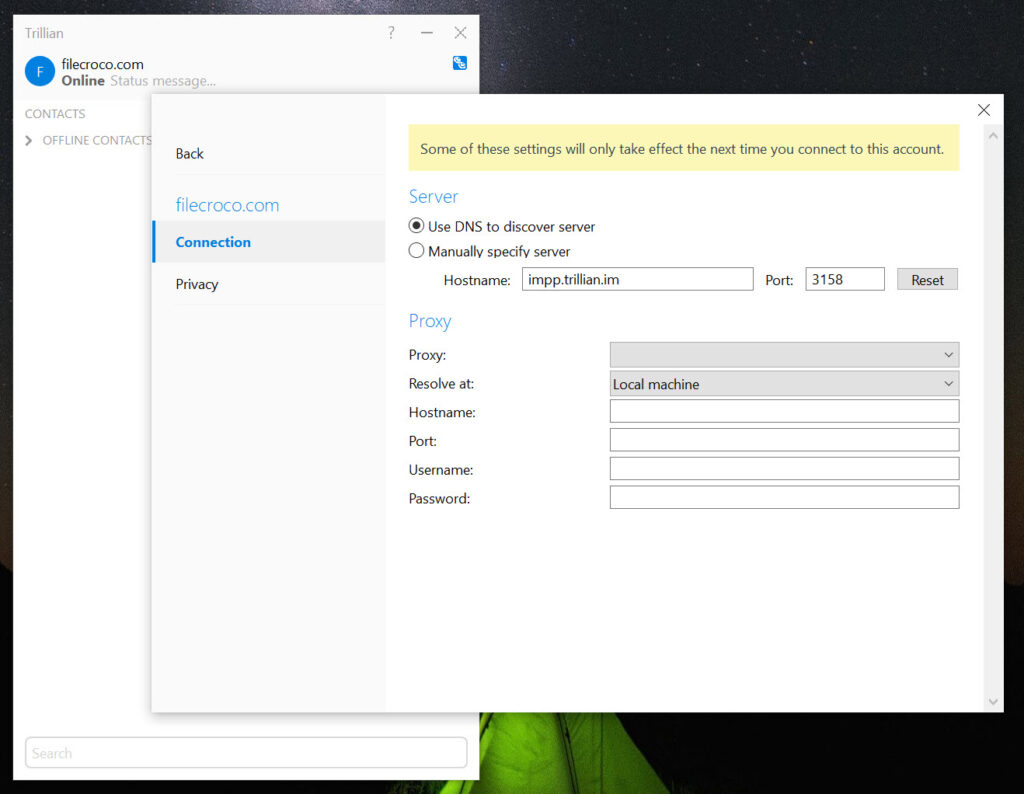Click the proxy Username field

click(784, 469)
